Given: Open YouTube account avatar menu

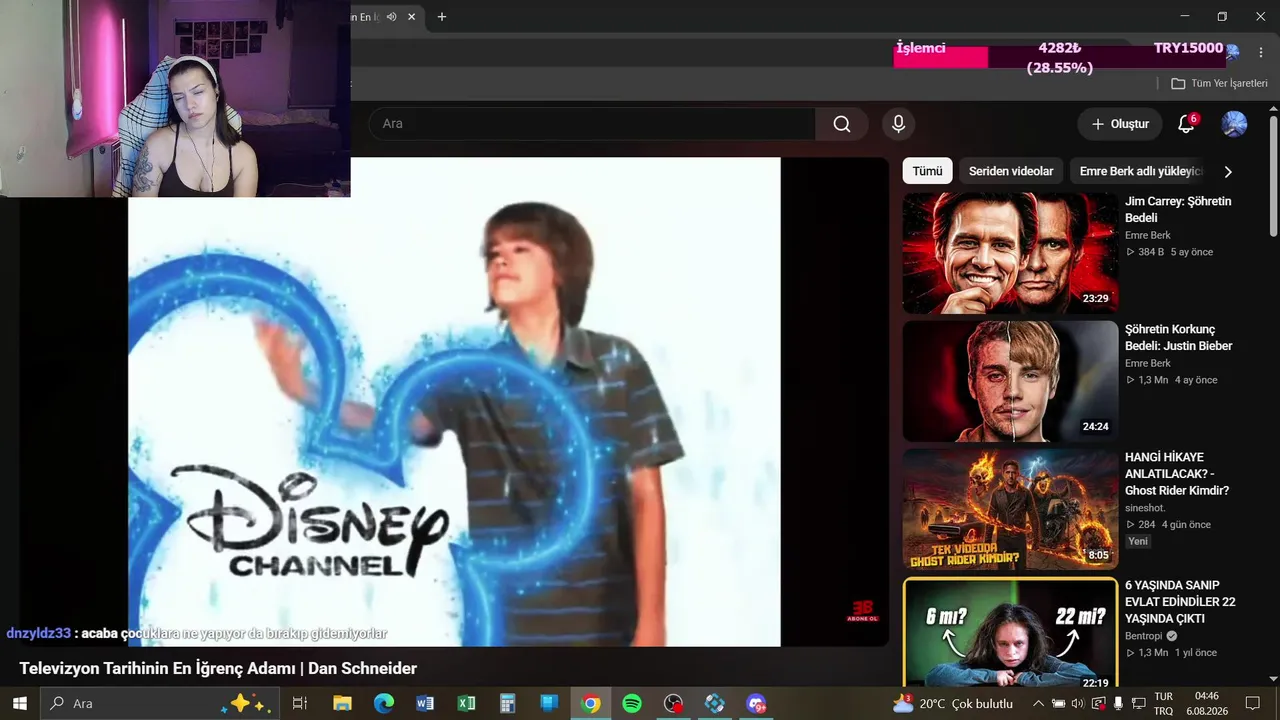Looking at the screenshot, I should click(x=1234, y=124).
